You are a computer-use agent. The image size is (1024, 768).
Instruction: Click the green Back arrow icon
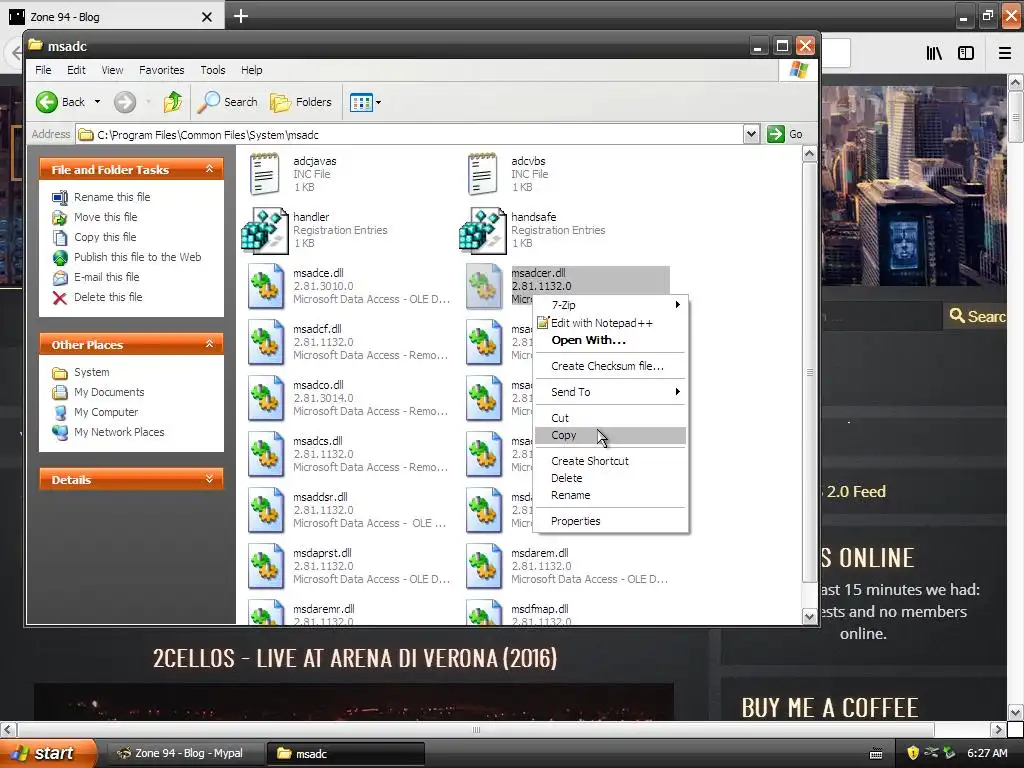(x=47, y=102)
